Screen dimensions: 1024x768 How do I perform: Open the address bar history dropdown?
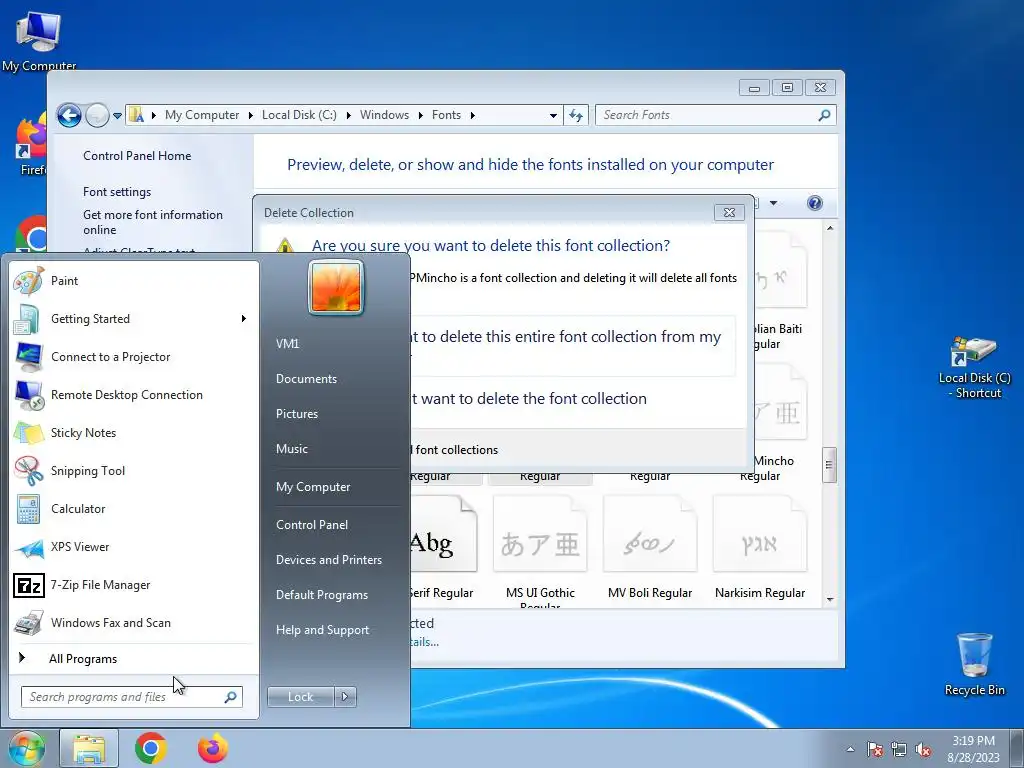pos(553,116)
